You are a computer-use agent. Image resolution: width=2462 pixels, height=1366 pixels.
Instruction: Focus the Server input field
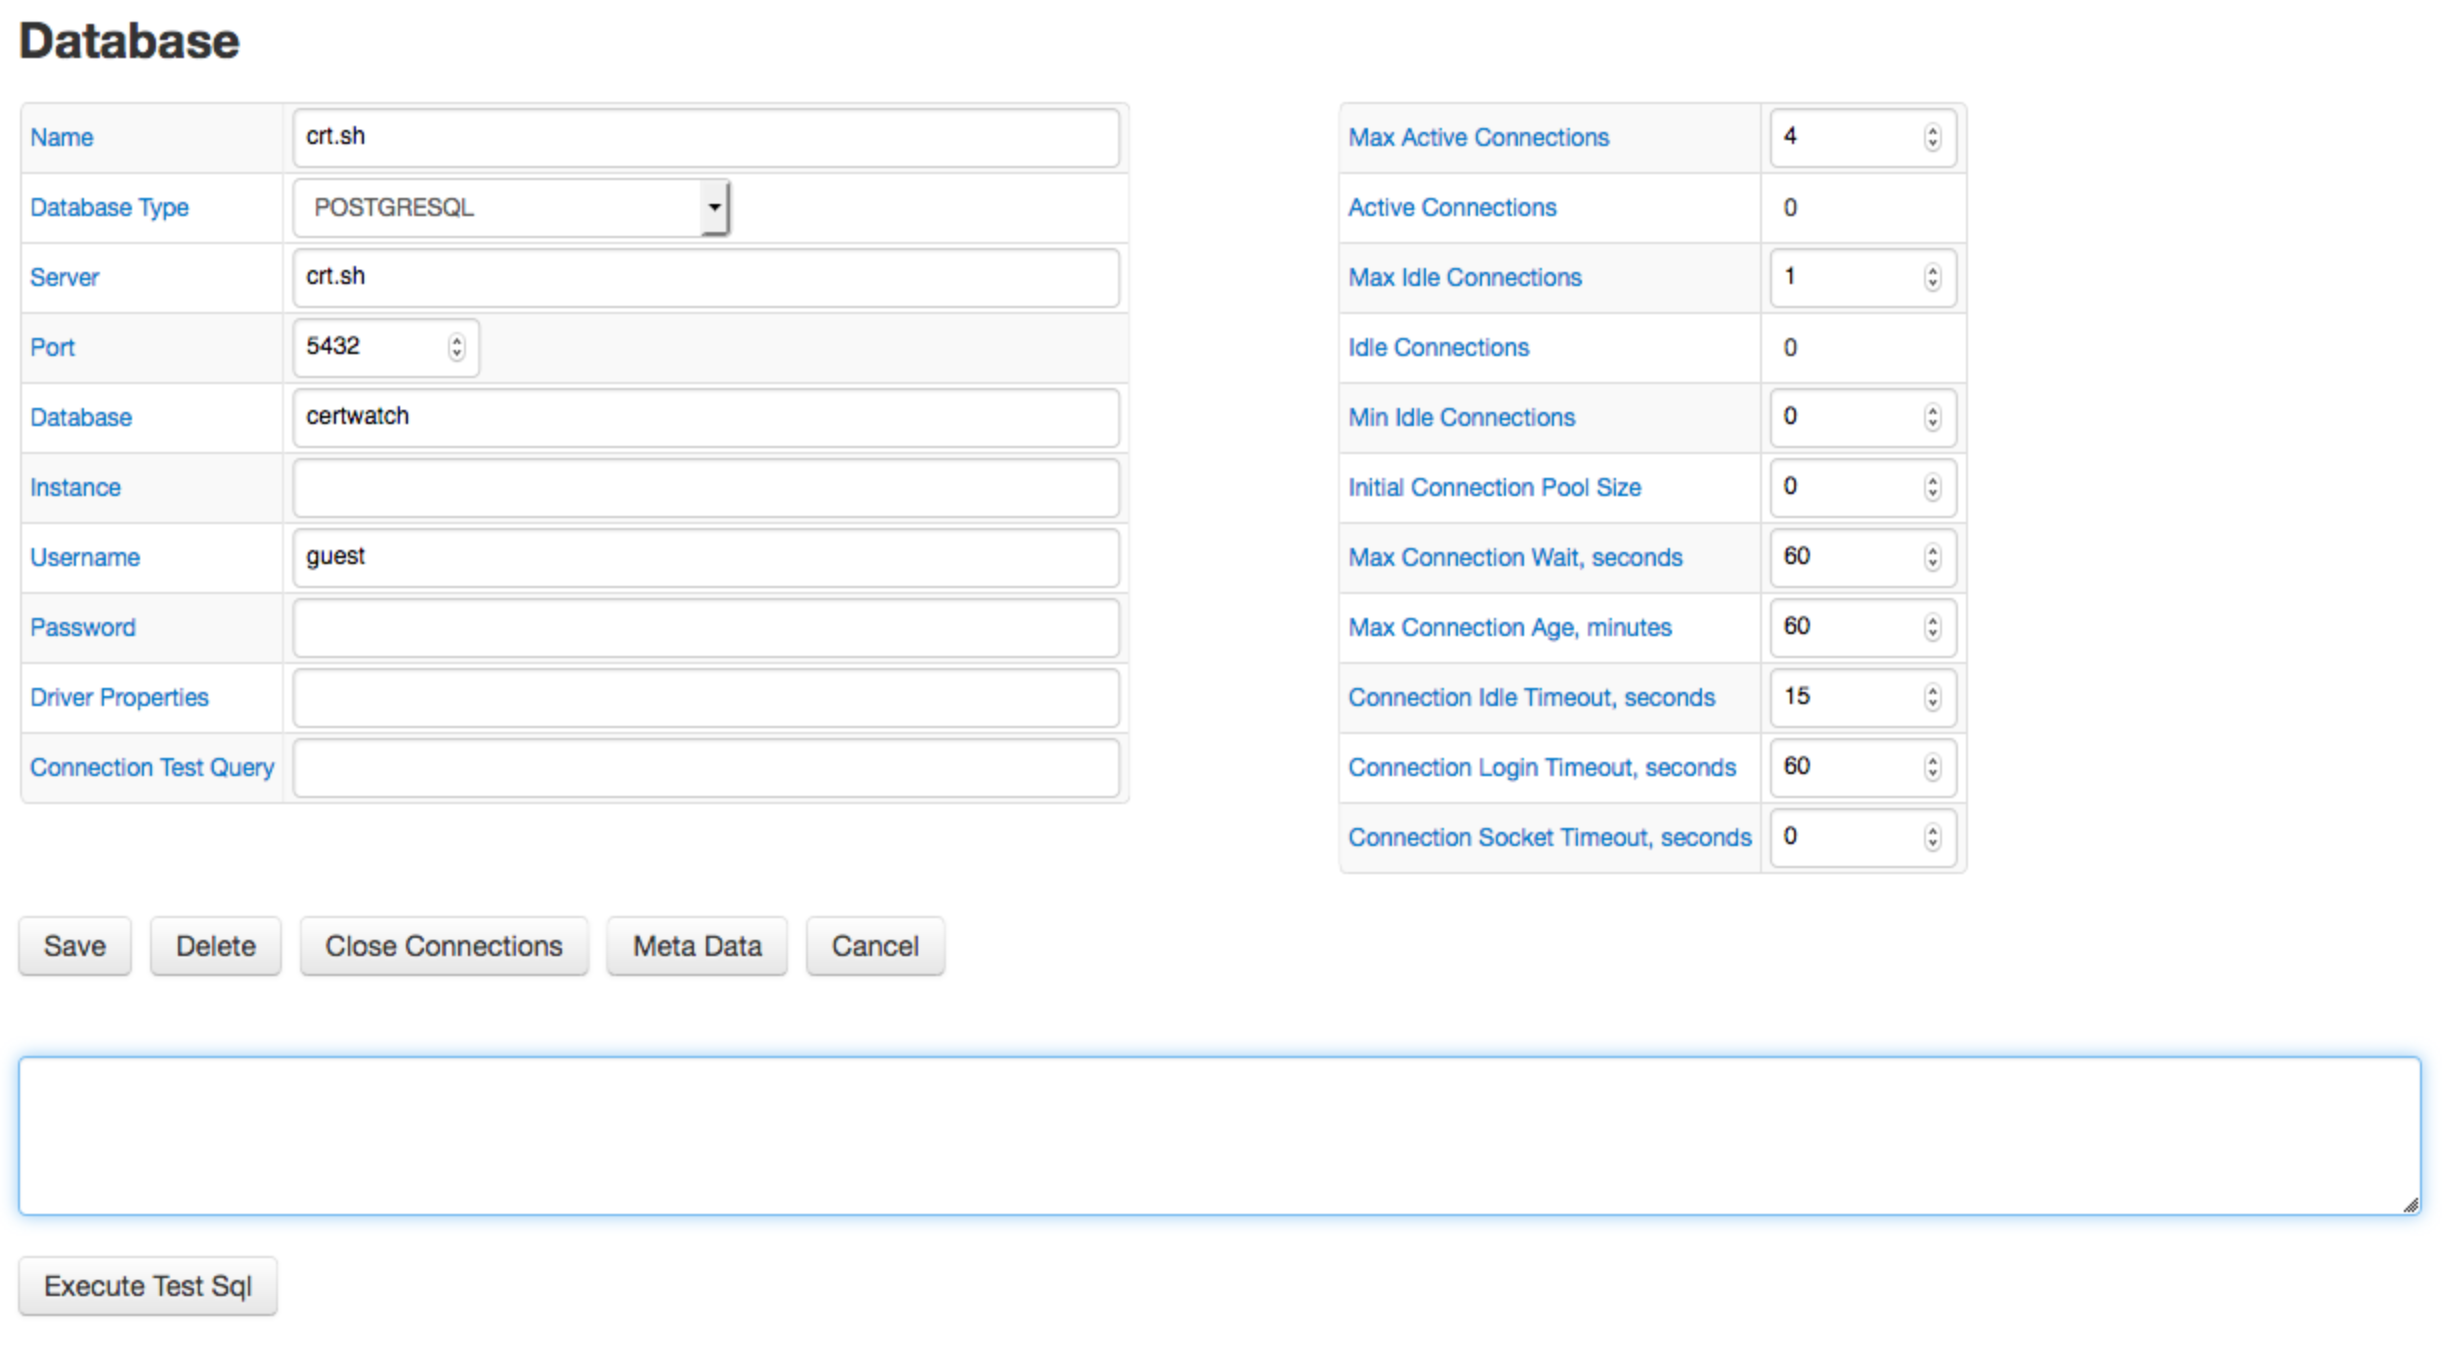(706, 278)
